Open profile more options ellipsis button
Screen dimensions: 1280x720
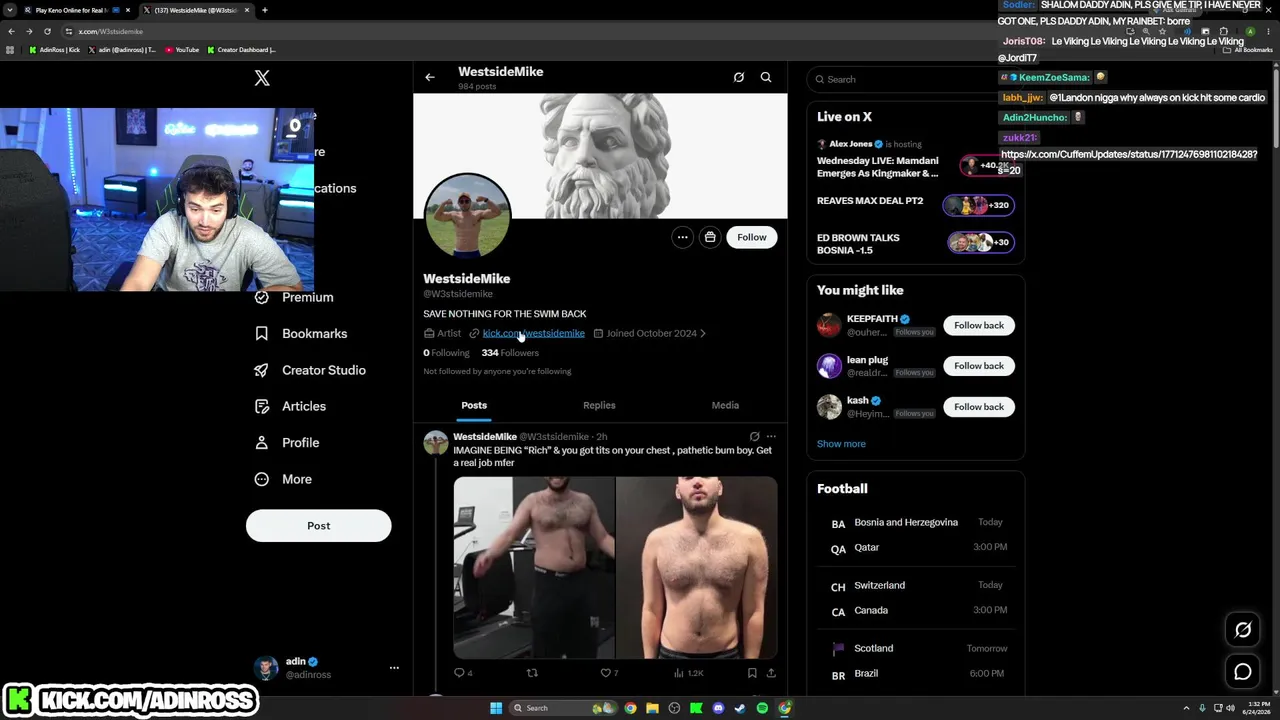[682, 237]
